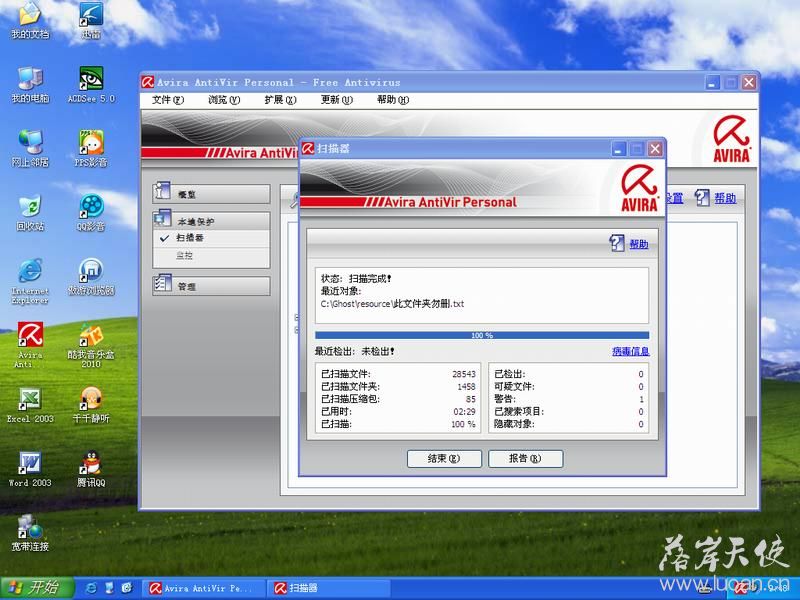Open the 帮助(H) menu in the menu bar
The image size is (800, 600).
[393, 99]
